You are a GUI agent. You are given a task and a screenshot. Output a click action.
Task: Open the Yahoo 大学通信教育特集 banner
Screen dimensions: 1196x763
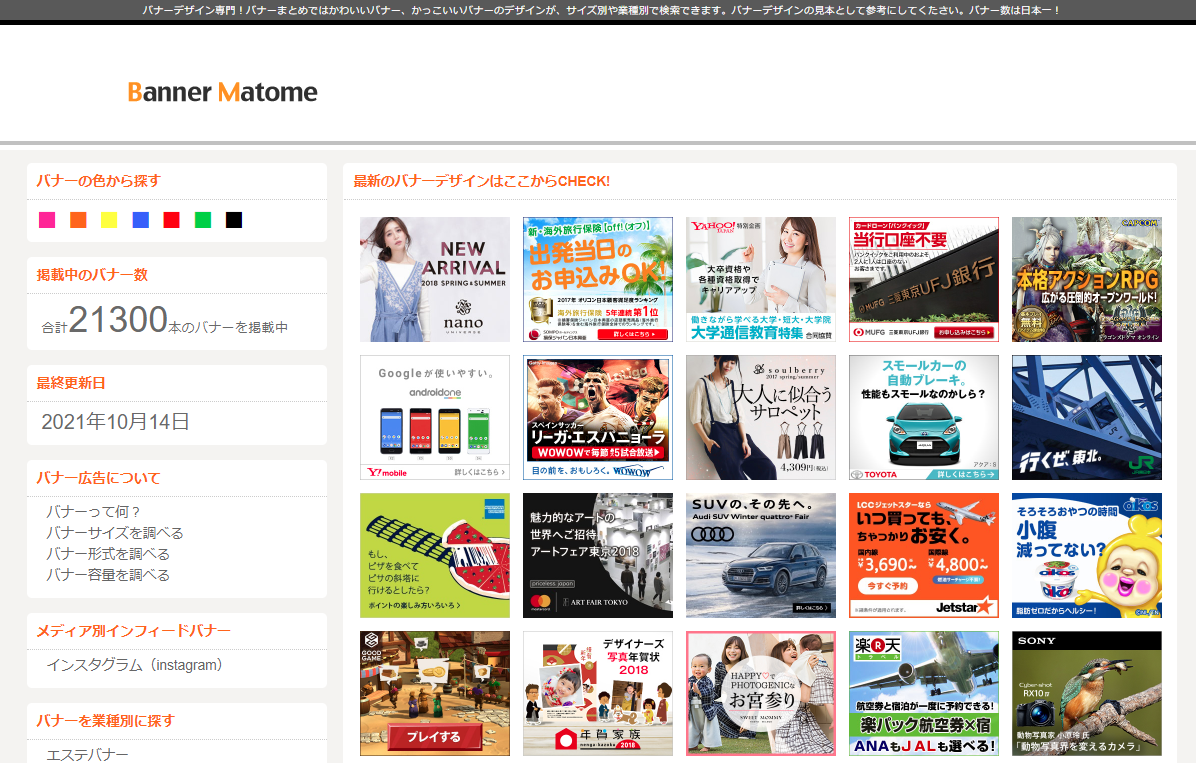point(760,279)
